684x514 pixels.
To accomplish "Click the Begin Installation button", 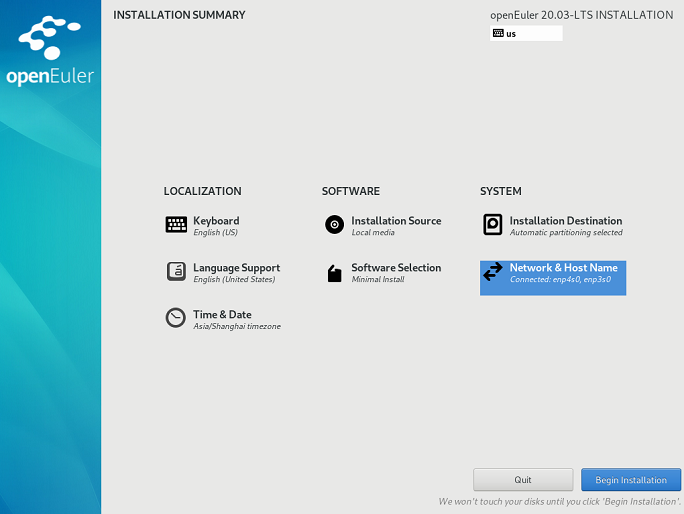I will (630, 480).
